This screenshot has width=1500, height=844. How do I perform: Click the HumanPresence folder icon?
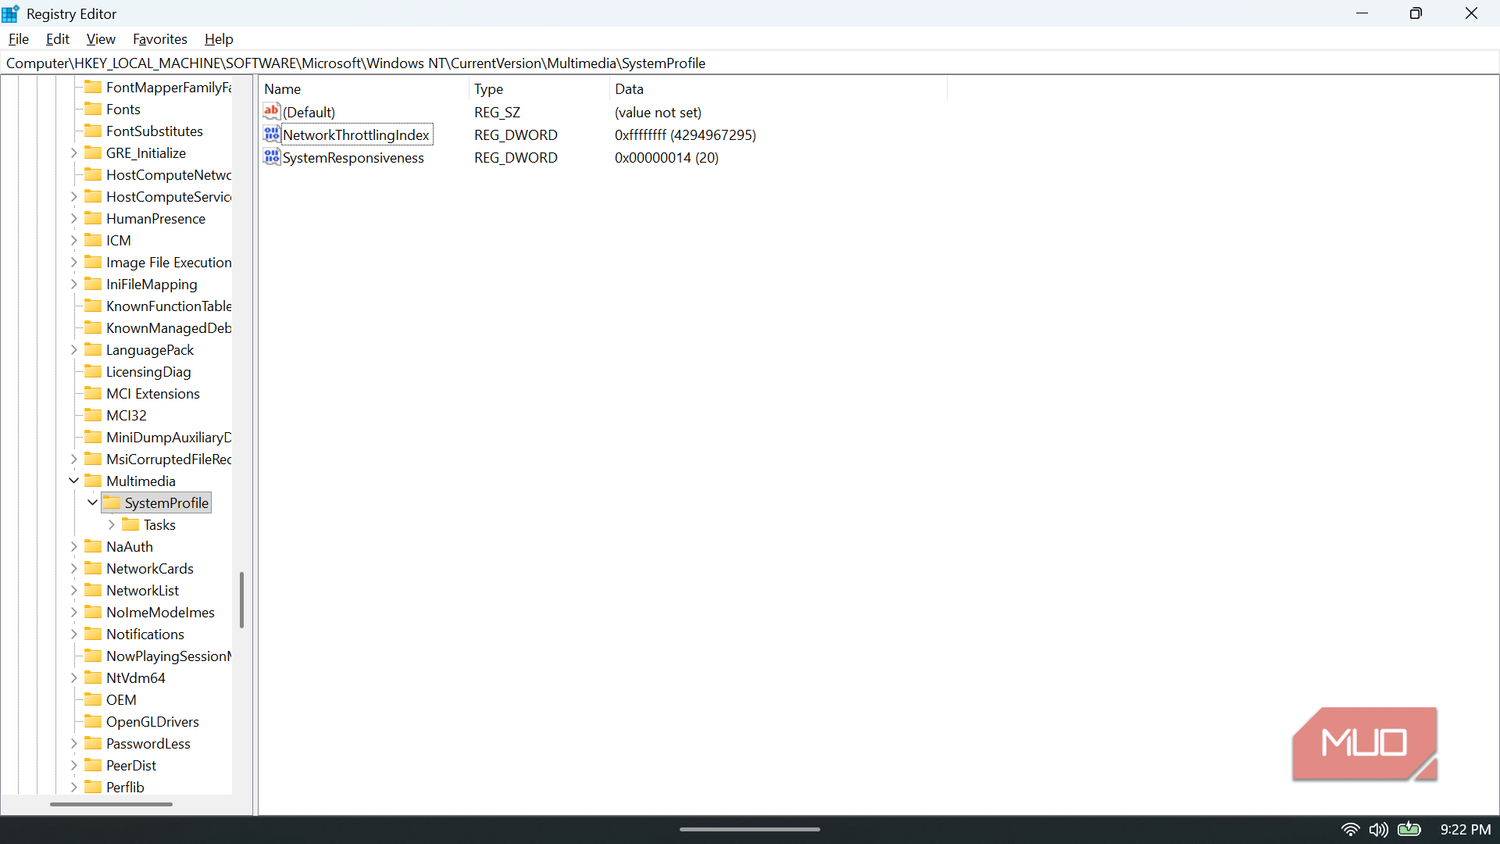(x=93, y=218)
